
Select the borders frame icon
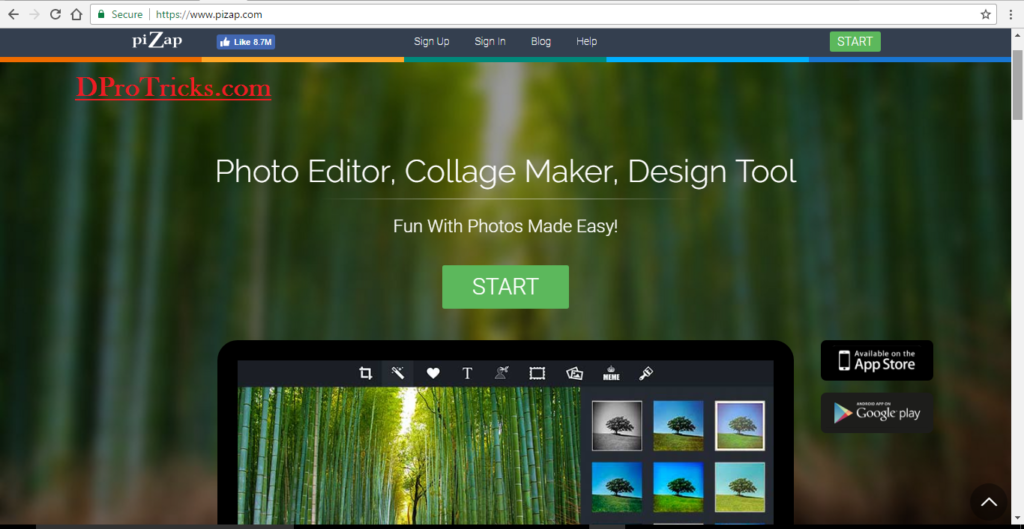537,374
